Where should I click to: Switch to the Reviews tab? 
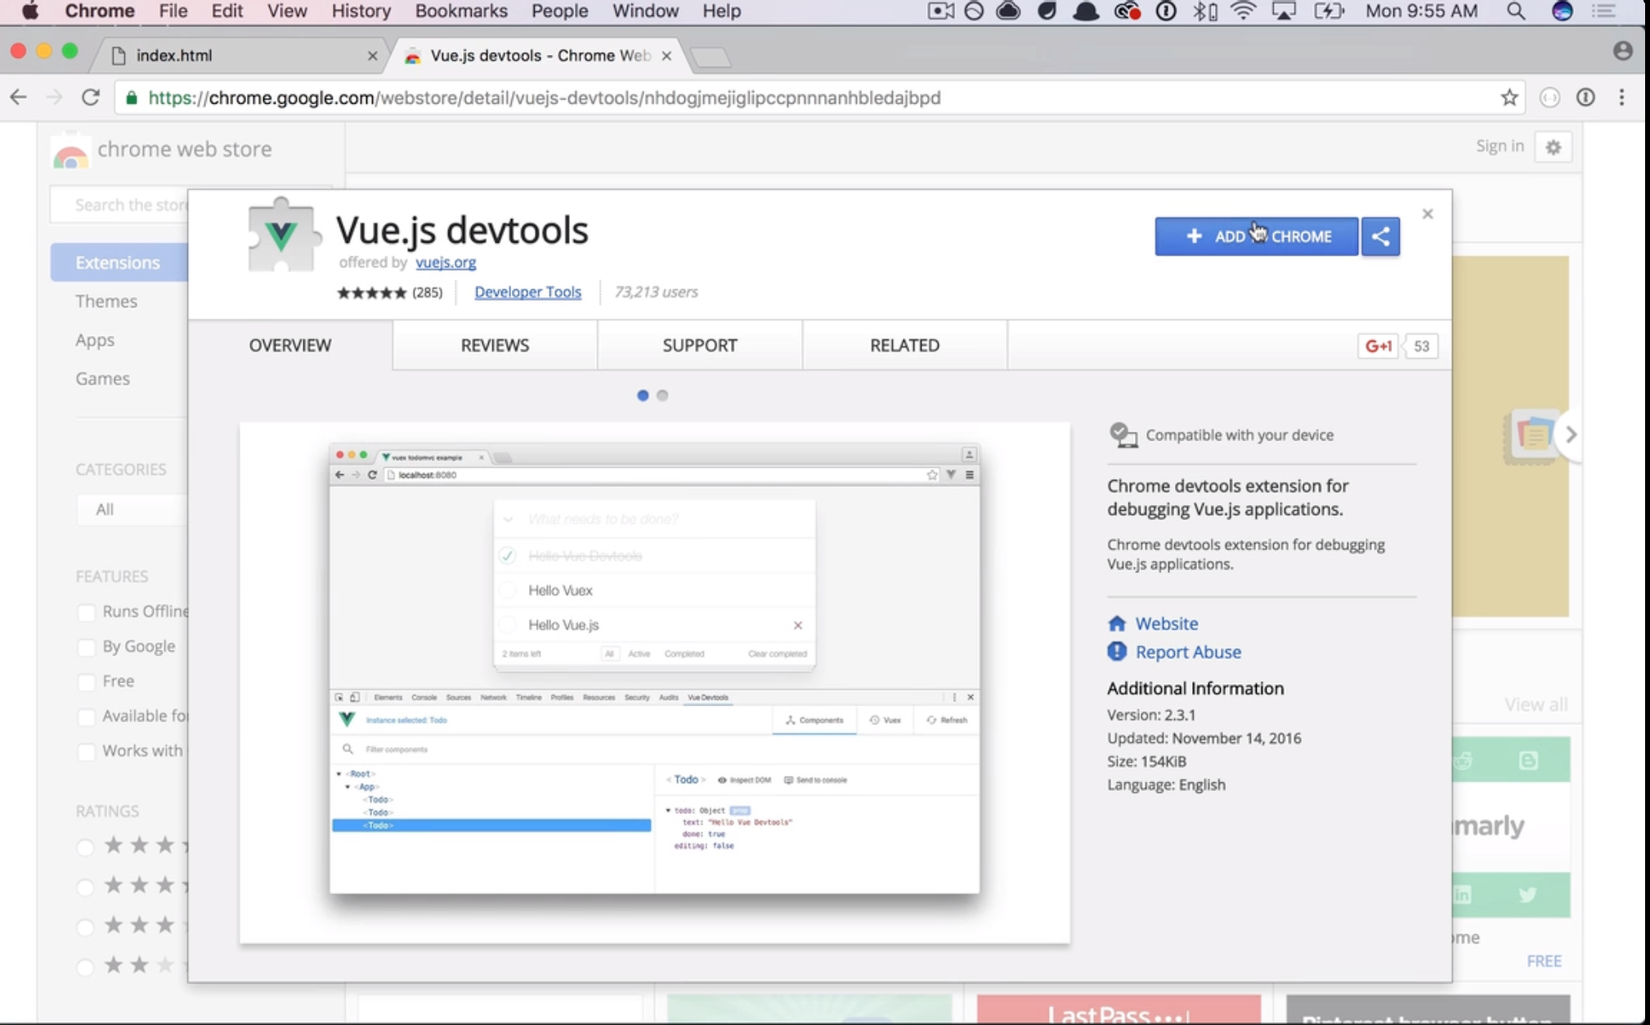click(x=495, y=345)
